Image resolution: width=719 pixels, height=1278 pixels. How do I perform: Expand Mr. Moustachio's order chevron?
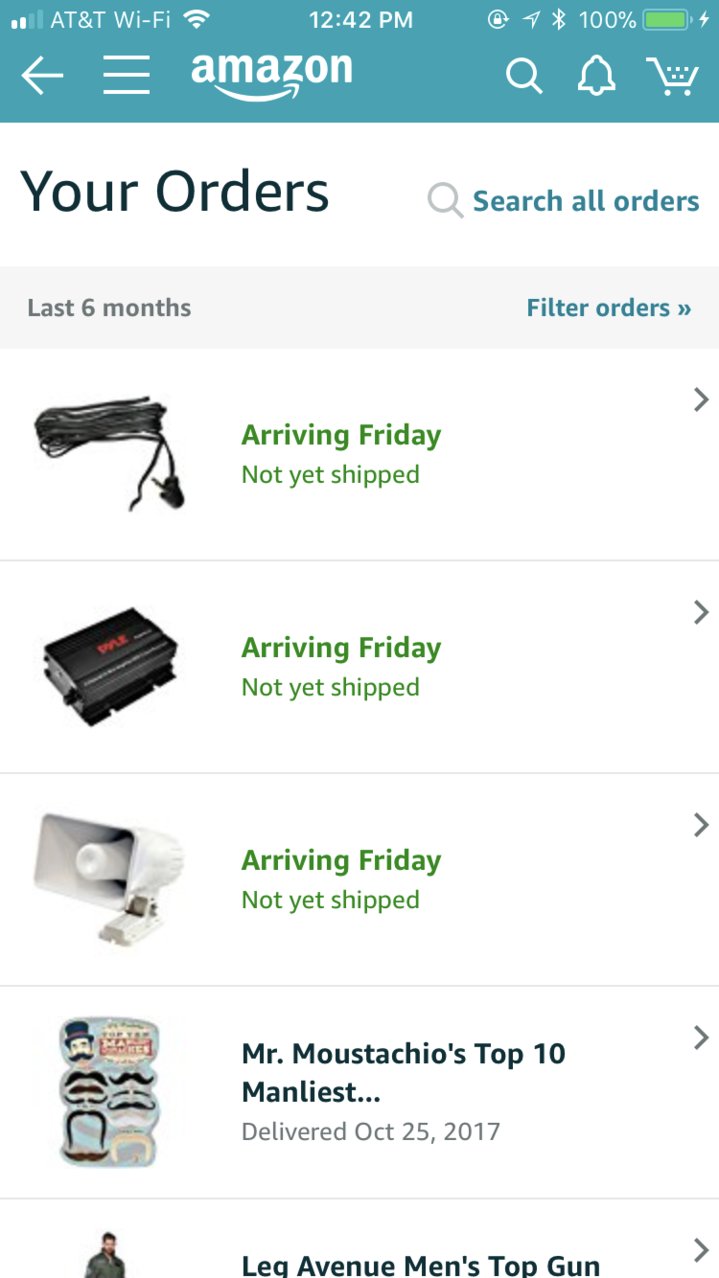point(701,1038)
